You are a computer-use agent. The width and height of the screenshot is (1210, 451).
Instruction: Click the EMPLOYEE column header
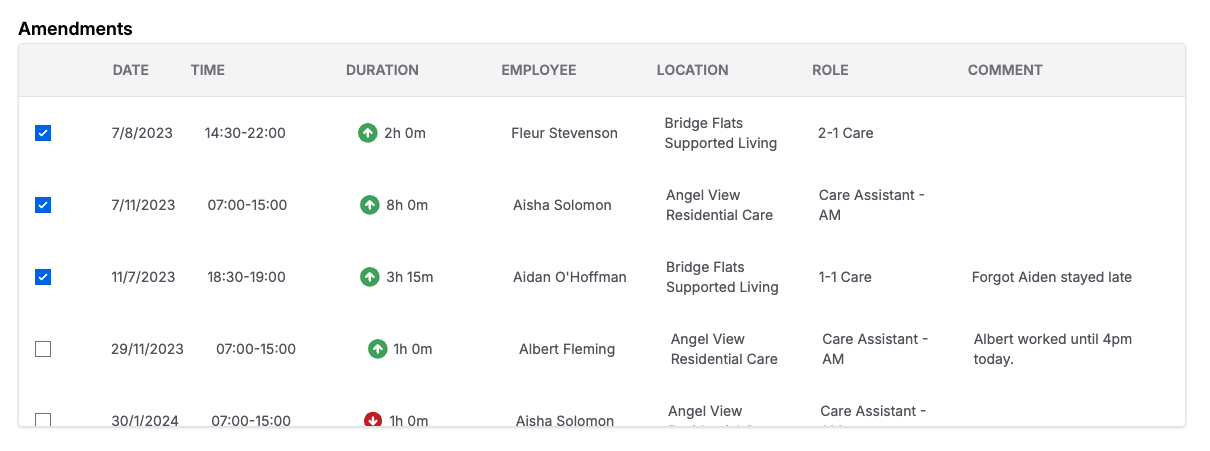(x=539, y=70)
